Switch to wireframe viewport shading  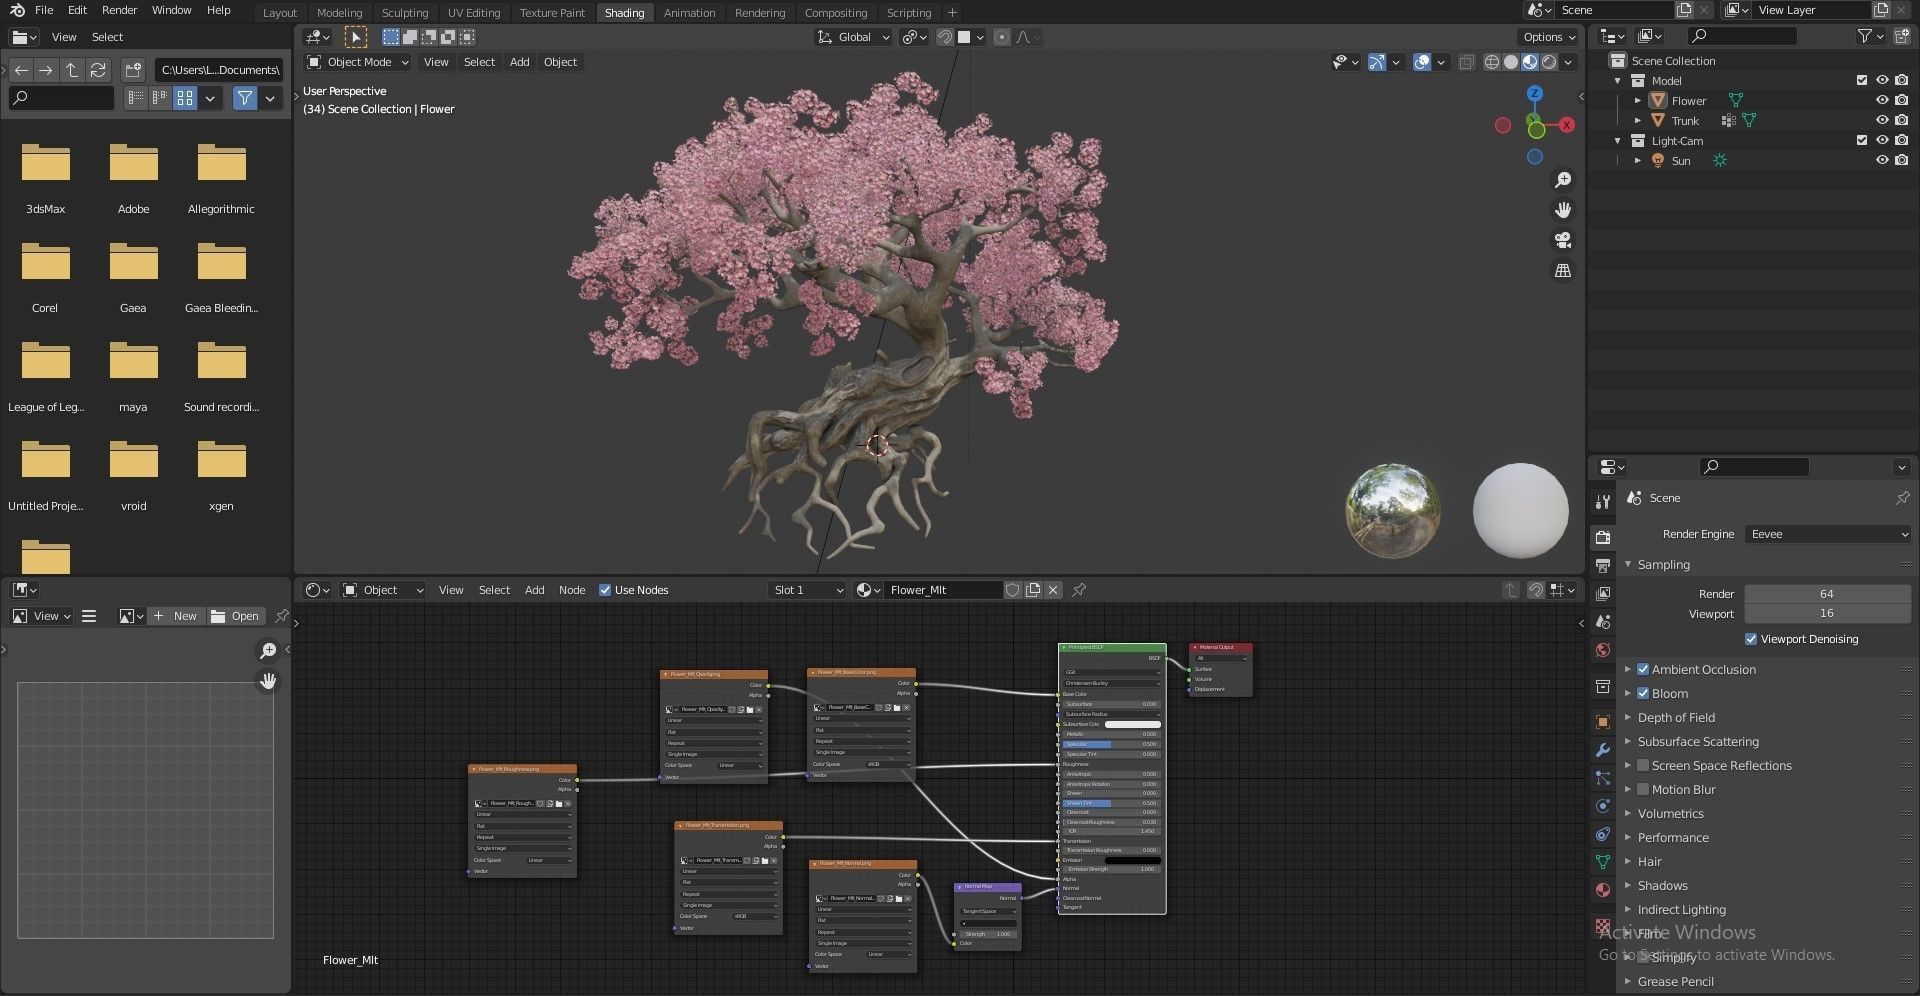1492,62
